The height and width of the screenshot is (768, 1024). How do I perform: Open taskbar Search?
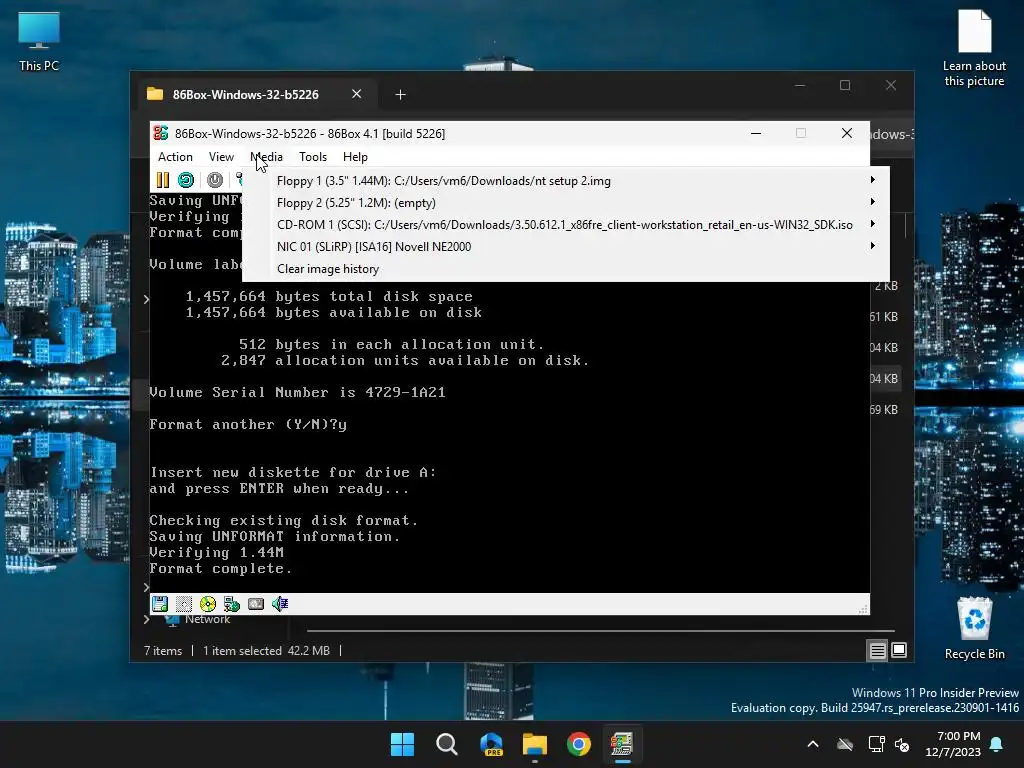pyautogui.click(x=447, y=744)
